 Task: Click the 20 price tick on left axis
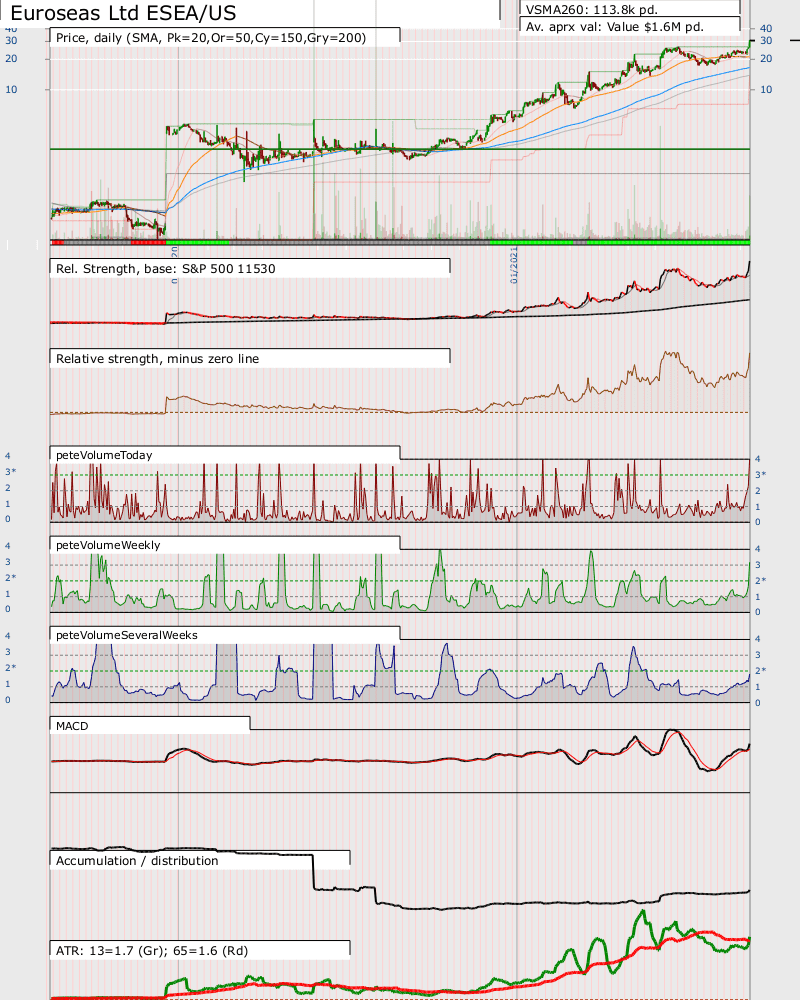[11, 58]
